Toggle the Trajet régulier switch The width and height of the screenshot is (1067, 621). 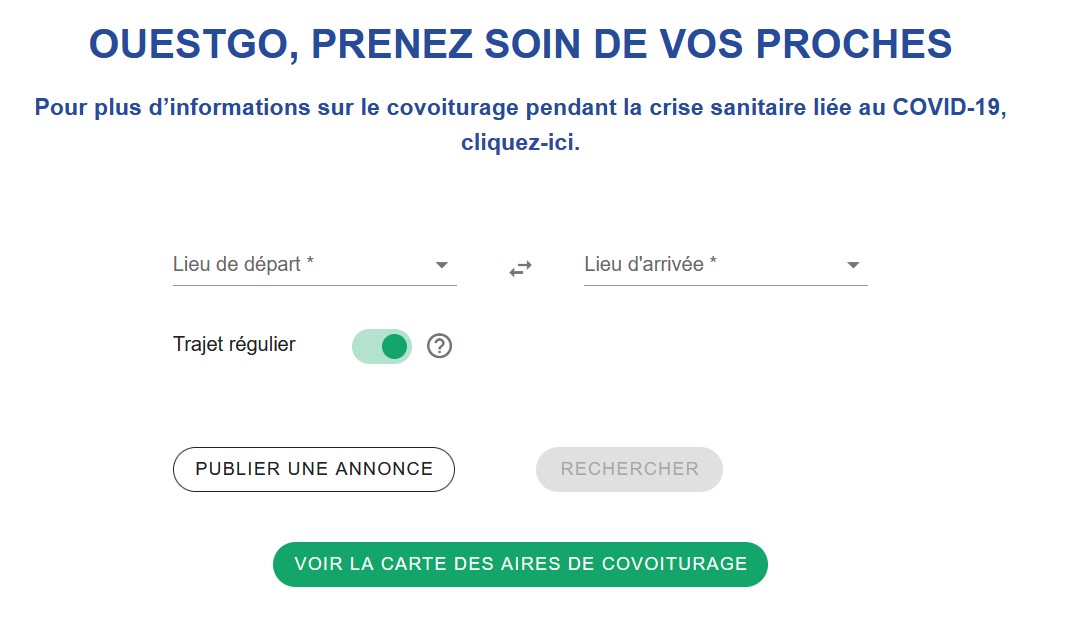[382, 346]
